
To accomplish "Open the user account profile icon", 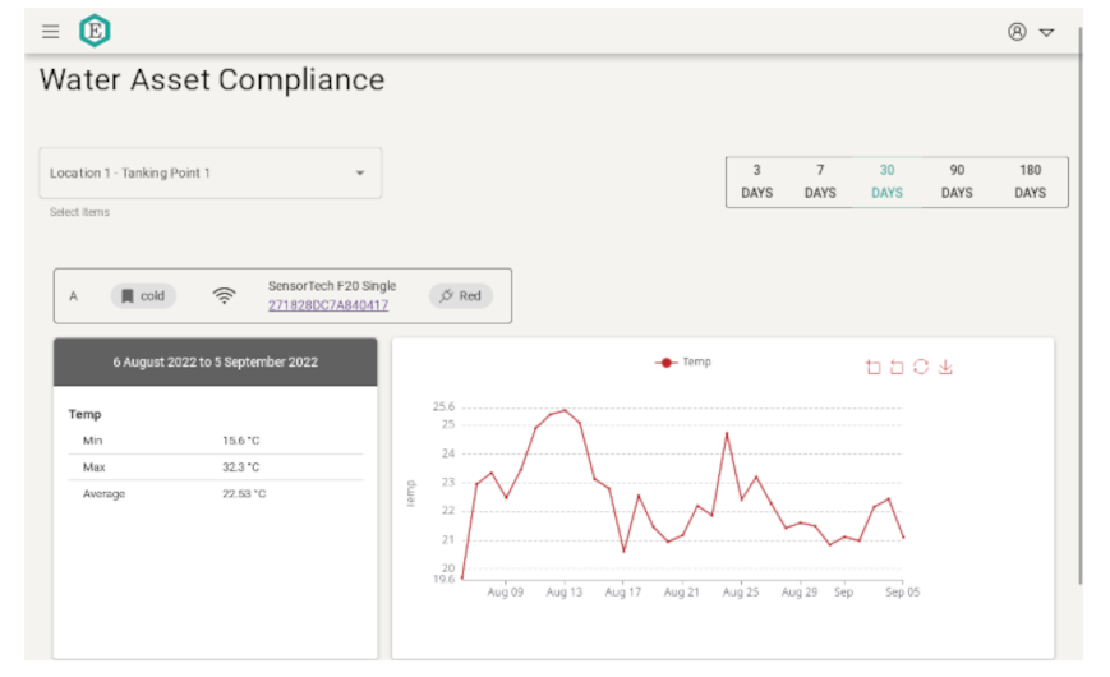I will [1016, 32].
